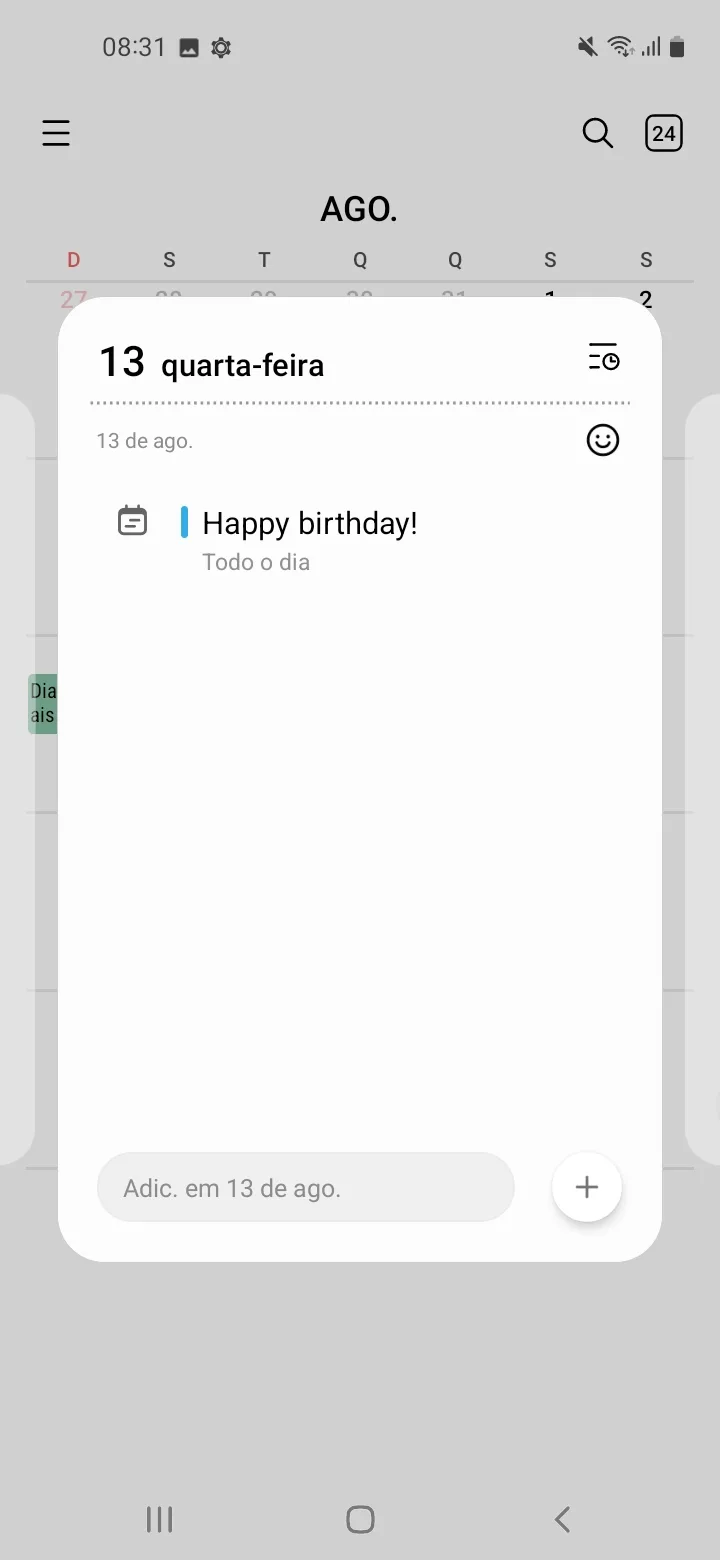Switch to the next day card on right
This screenshot has width=720, height=1560.
tap(703, 780)
